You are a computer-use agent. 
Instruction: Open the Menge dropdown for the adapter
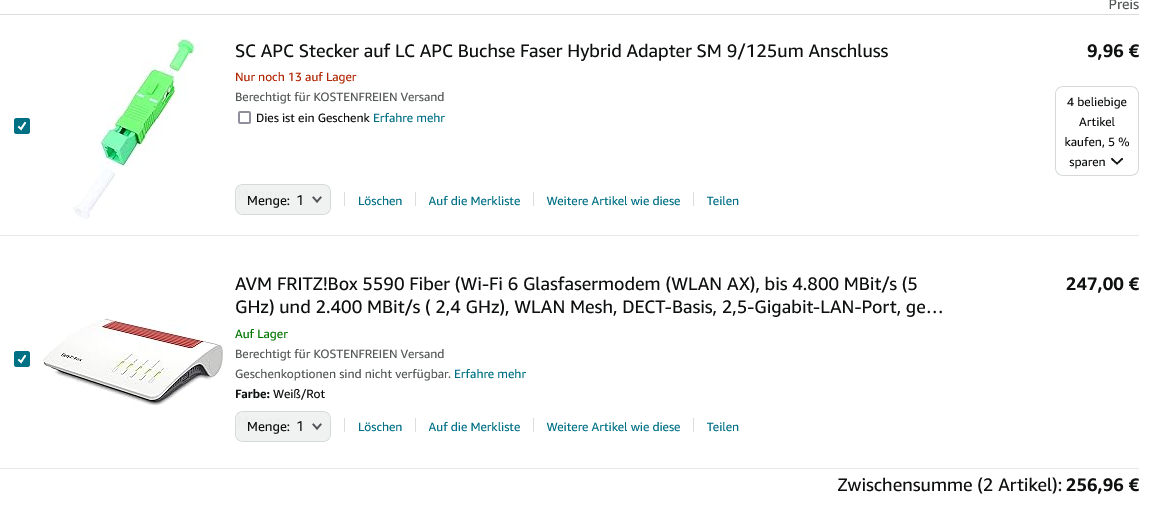coord(283,200)
